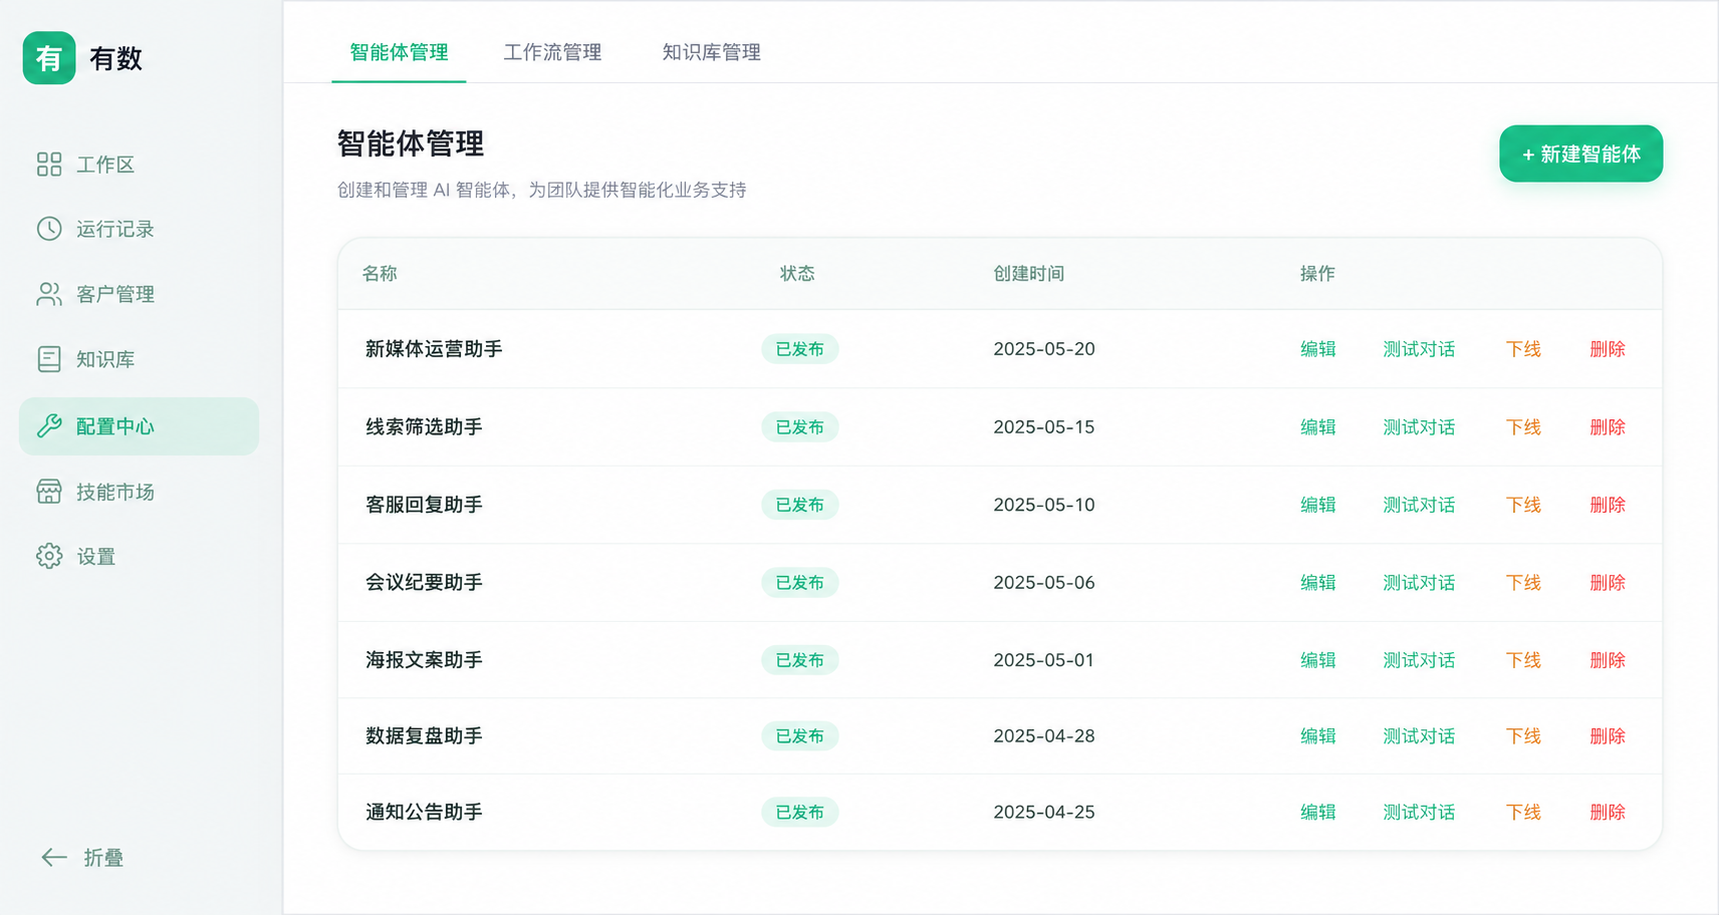Edit the 线索筛选助手 agent

point(1318,427)
